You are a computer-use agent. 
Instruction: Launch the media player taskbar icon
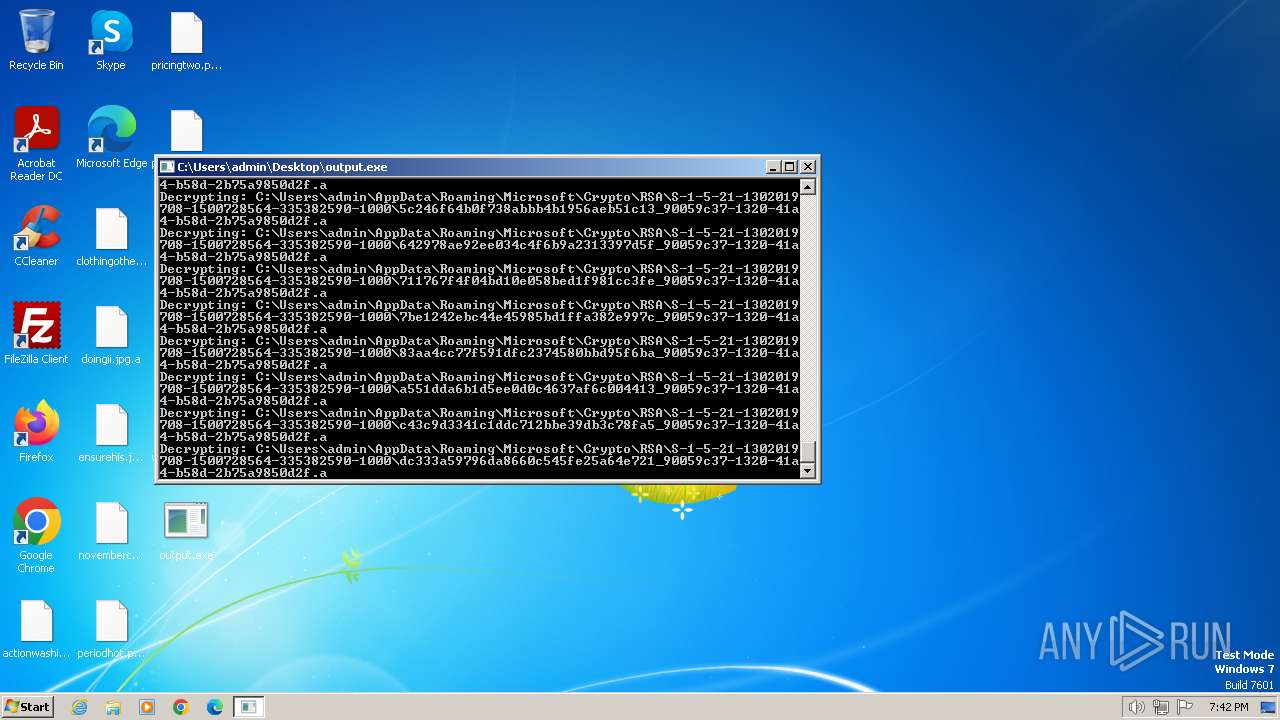click(147, 707)
